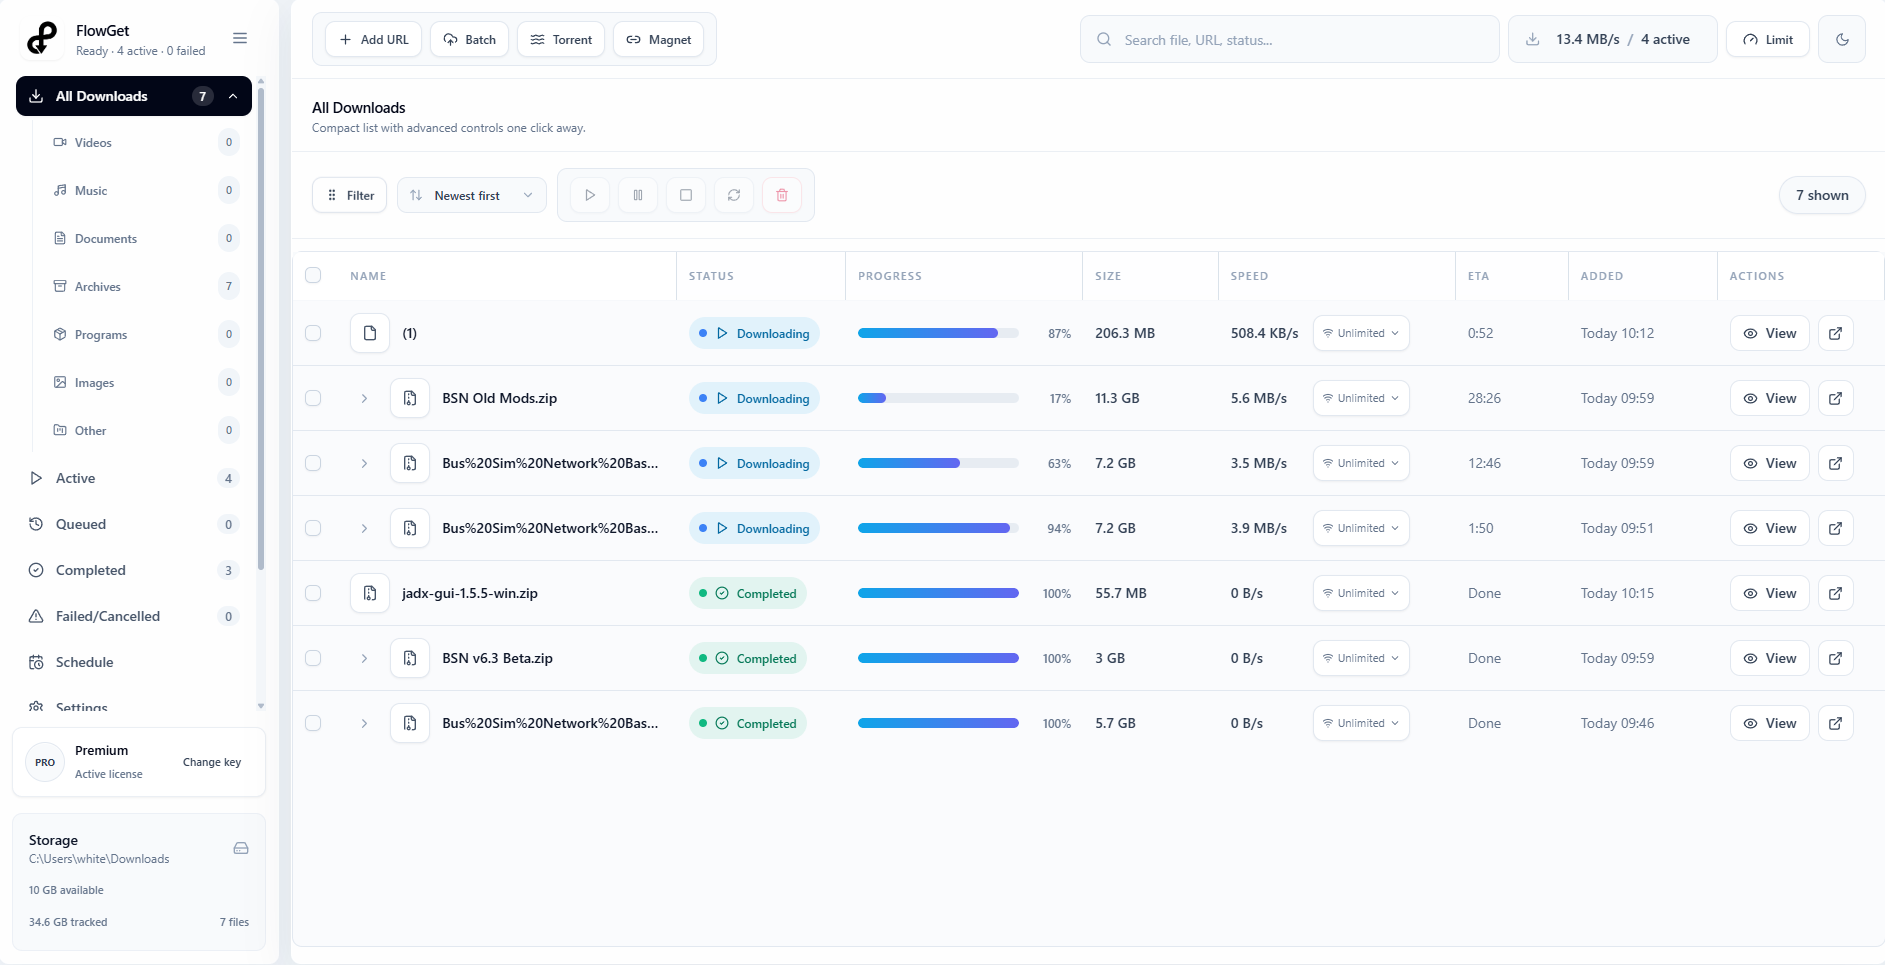Check the box for BSN Old Mods.zip
Screen dimensions: 1885x965
(x=313, y=398)
